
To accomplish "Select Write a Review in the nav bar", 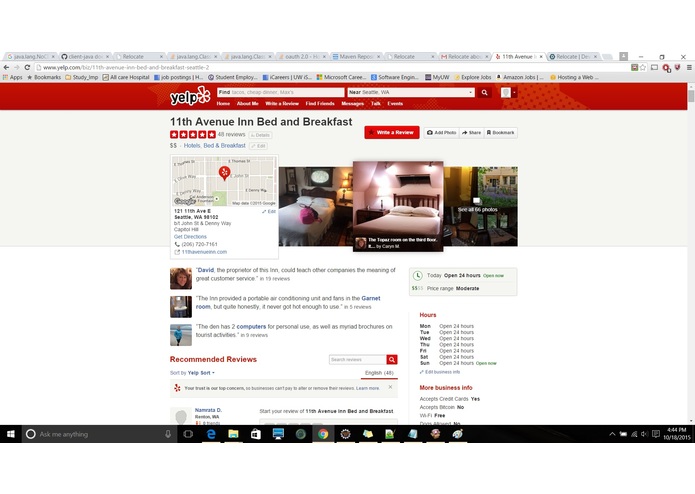I will click(x=282, y=104).
